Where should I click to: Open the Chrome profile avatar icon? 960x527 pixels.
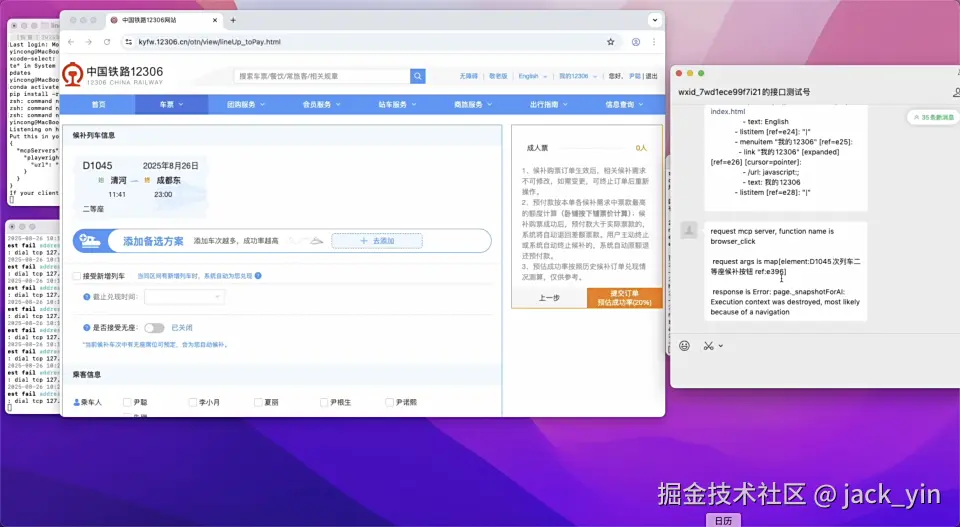[x=636, y=42]
